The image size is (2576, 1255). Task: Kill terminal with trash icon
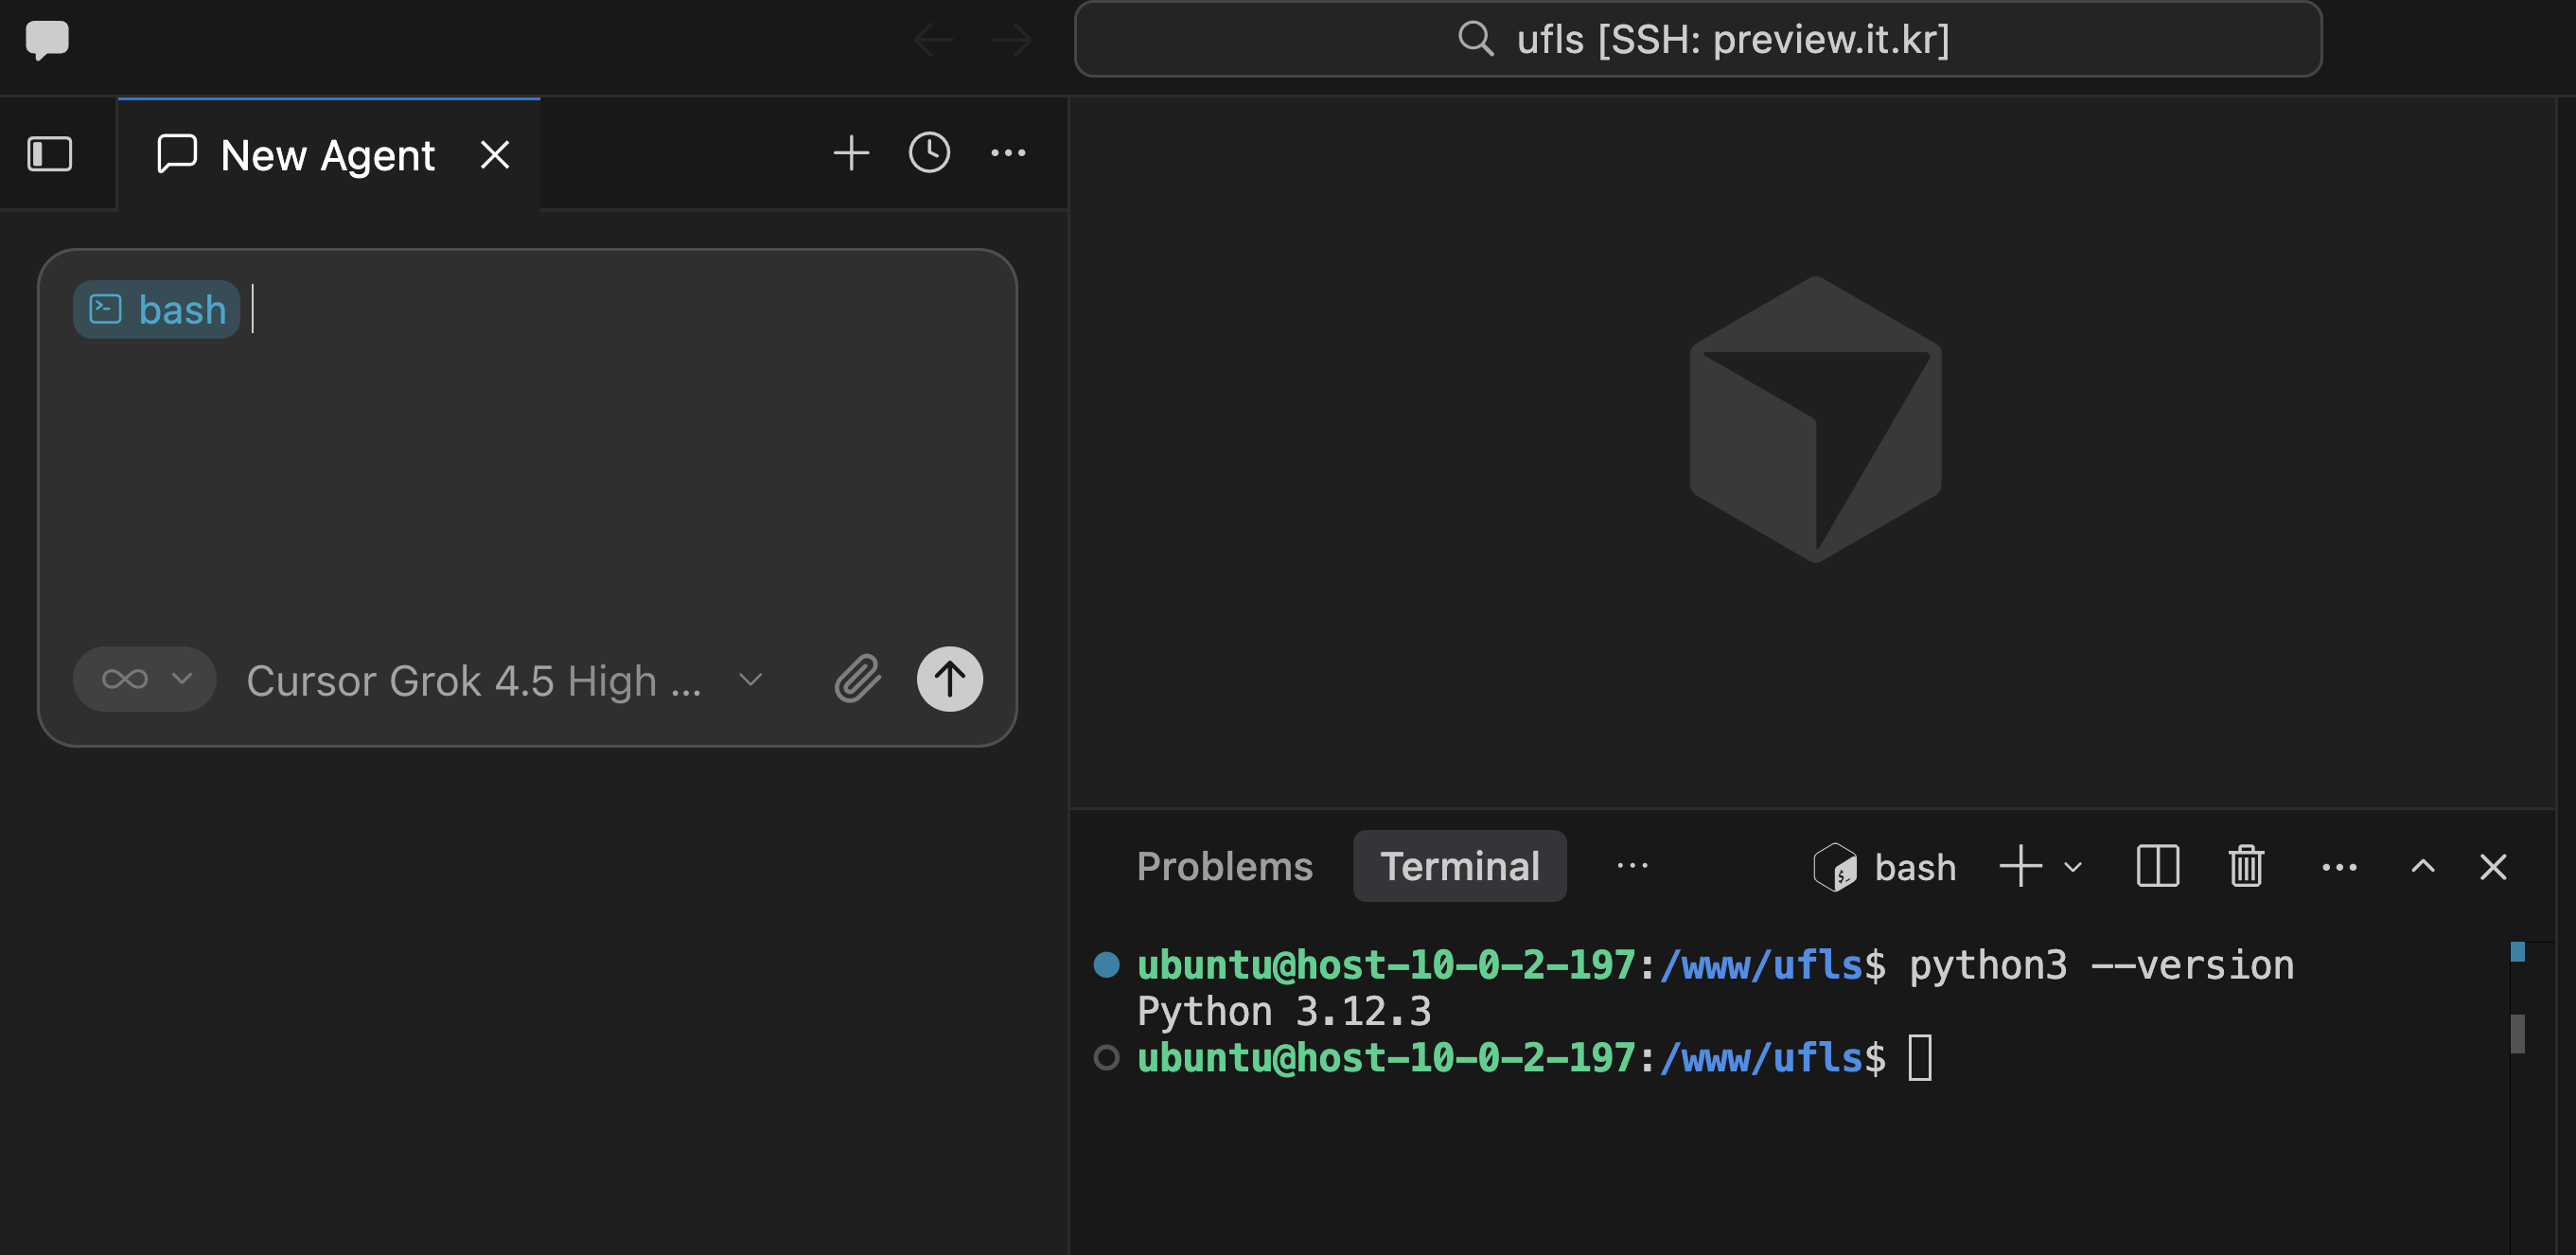[2246, 866]
